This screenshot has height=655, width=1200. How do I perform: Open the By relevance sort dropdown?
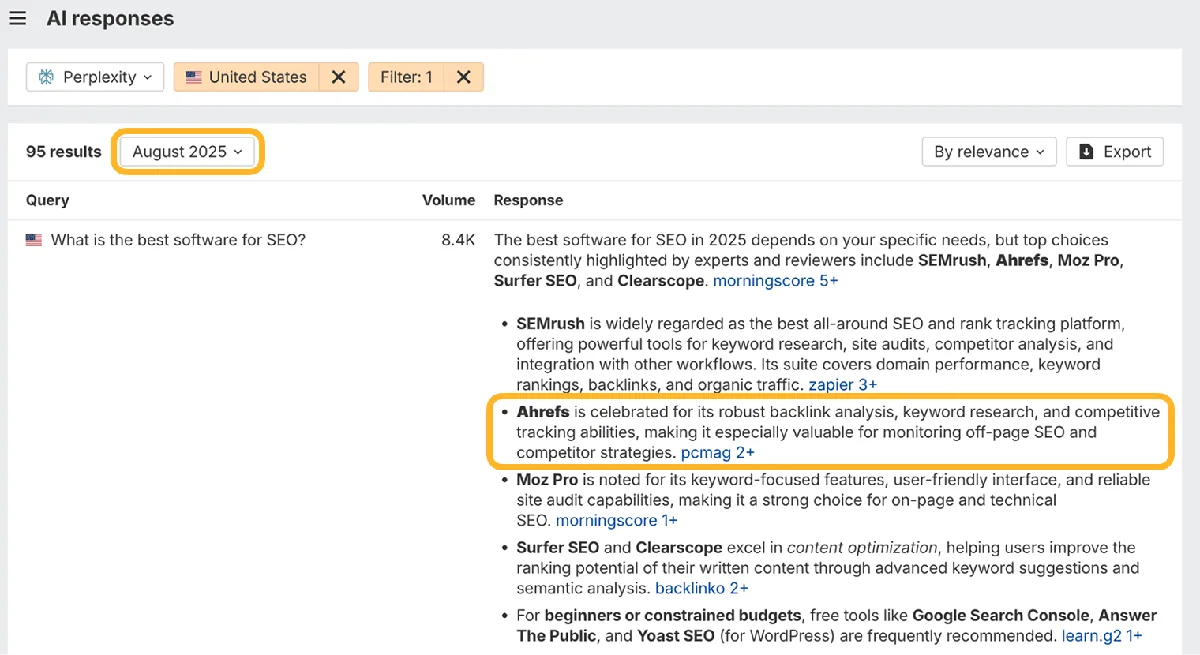point(989,152)
